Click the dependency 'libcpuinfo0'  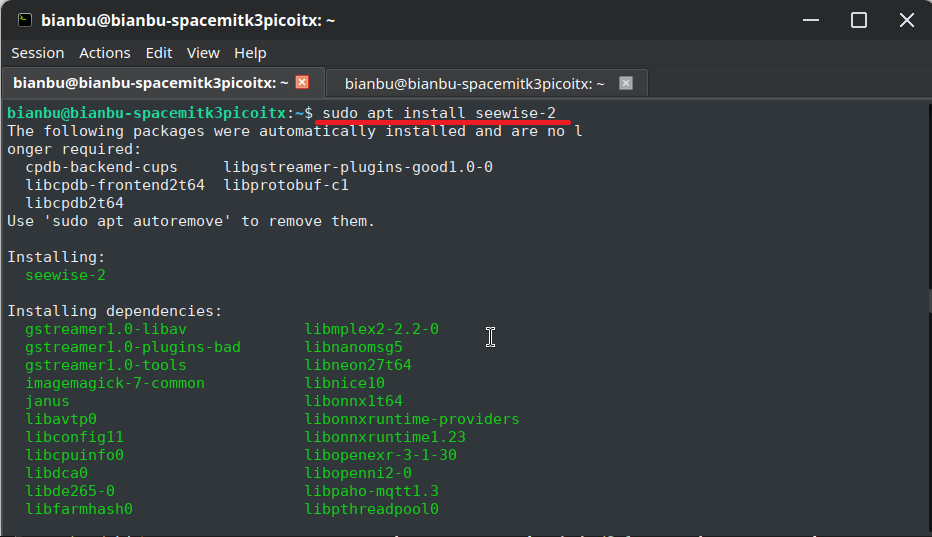pos(74,455)
